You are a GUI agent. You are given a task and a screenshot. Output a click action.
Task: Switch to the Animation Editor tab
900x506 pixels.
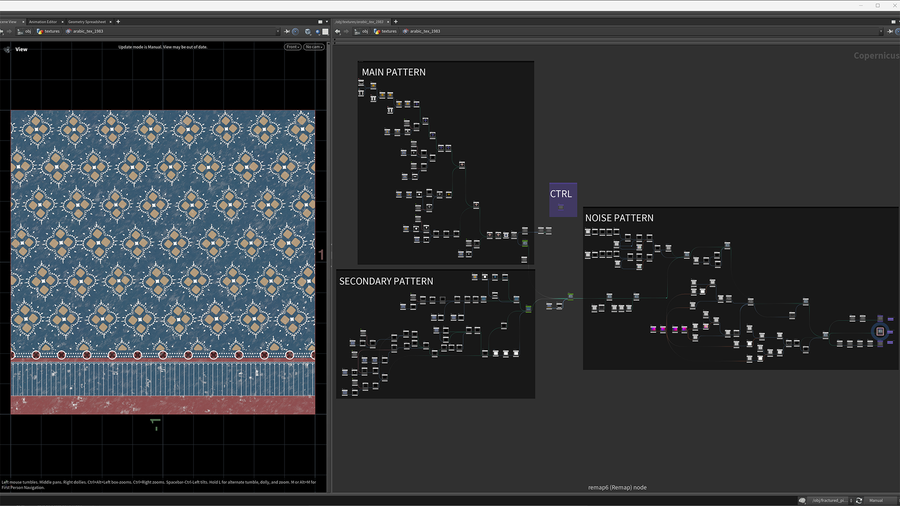[x=43, y=21]
